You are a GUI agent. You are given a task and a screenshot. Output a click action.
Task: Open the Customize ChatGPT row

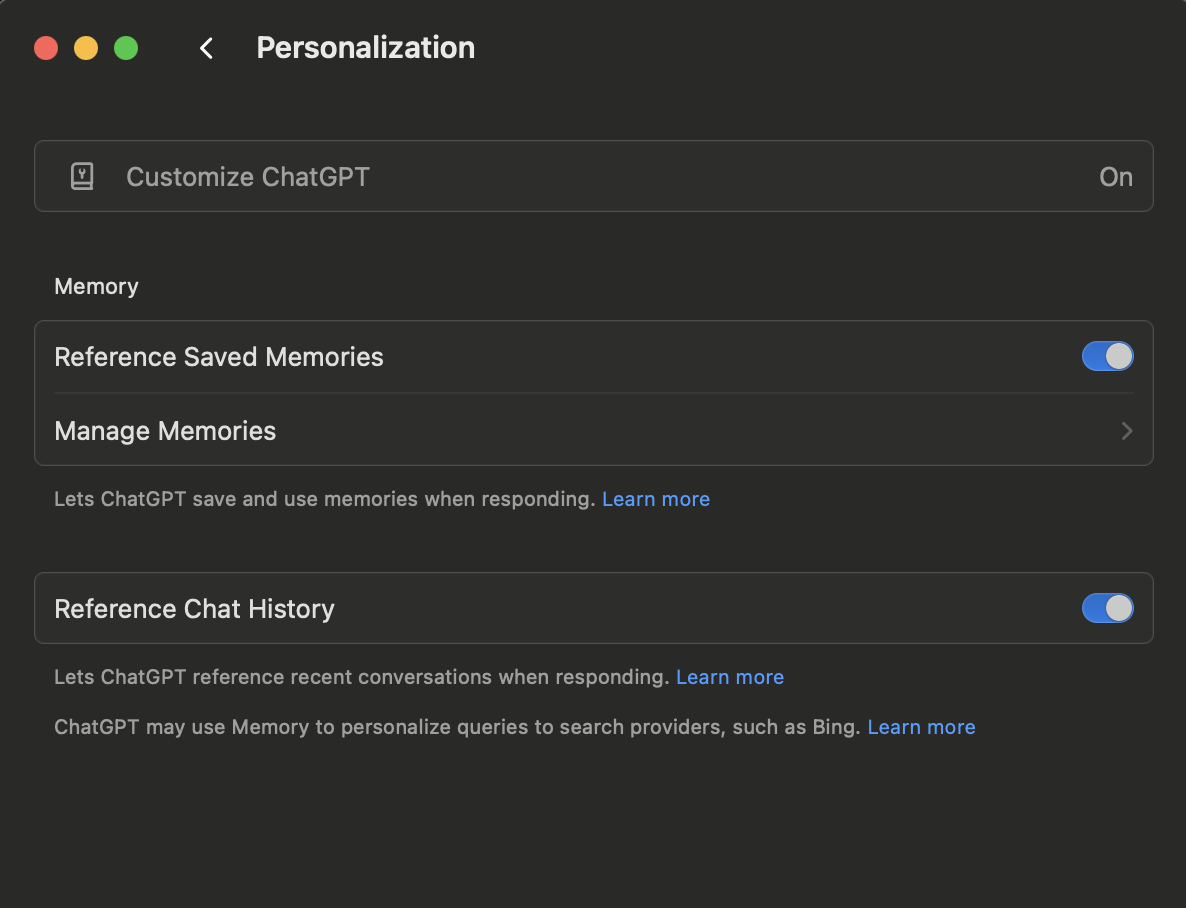pos(594,176)
